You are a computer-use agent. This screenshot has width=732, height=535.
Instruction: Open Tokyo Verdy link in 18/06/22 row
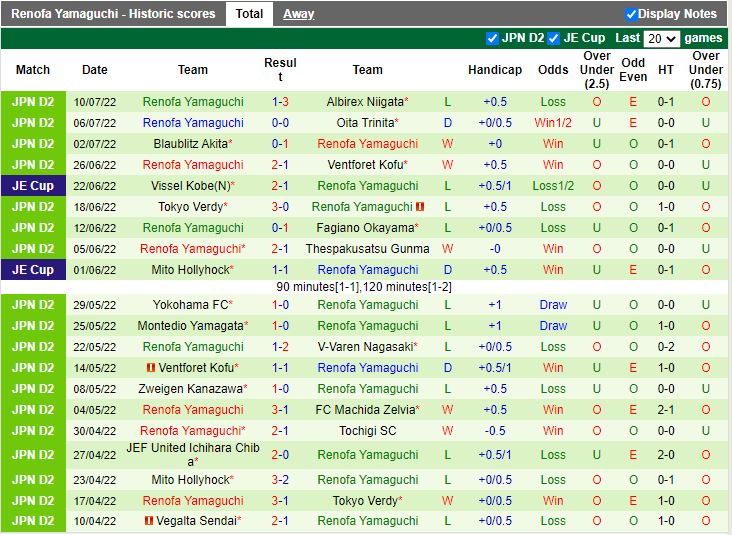[190, 207]
